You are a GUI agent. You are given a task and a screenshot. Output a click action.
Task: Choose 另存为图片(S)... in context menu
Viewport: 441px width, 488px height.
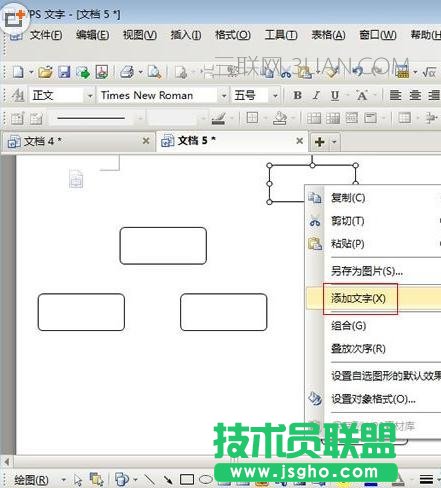[373, 271]
